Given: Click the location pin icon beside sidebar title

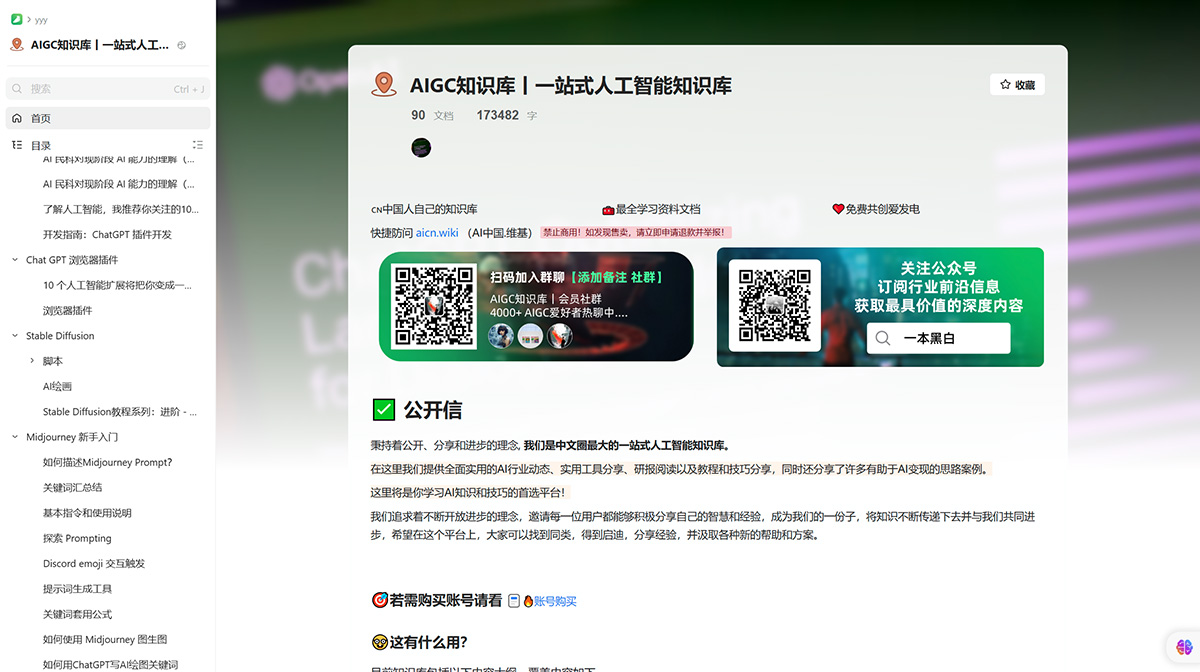Looking at the screenshot, I should [x=17, y=44].
